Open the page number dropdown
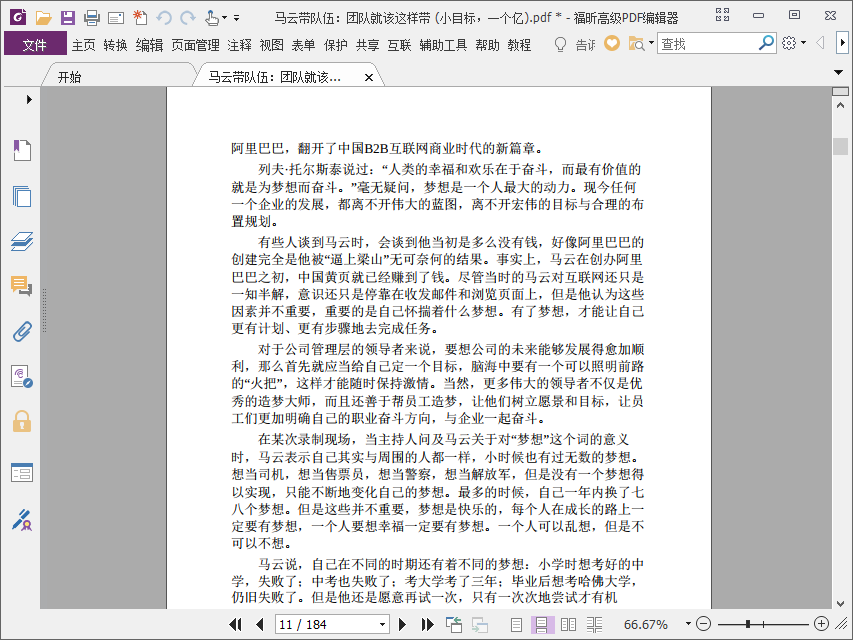The image size is (853, 640). coord(382,624)
